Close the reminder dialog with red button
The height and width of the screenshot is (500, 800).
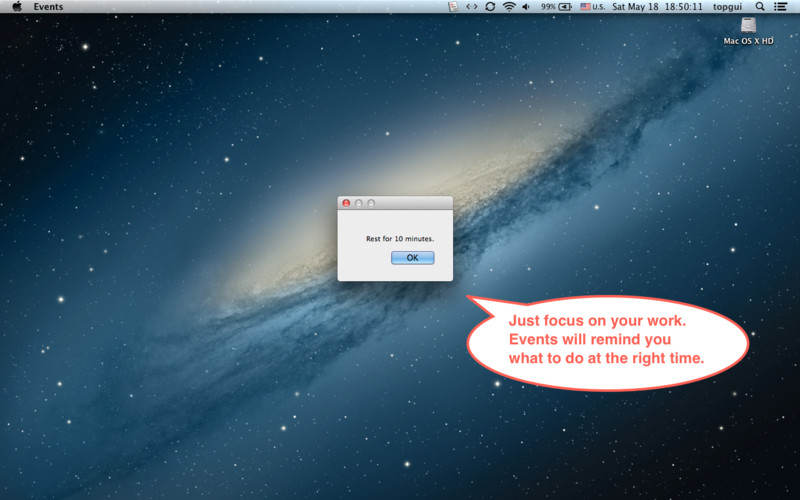tap(346, 203)
